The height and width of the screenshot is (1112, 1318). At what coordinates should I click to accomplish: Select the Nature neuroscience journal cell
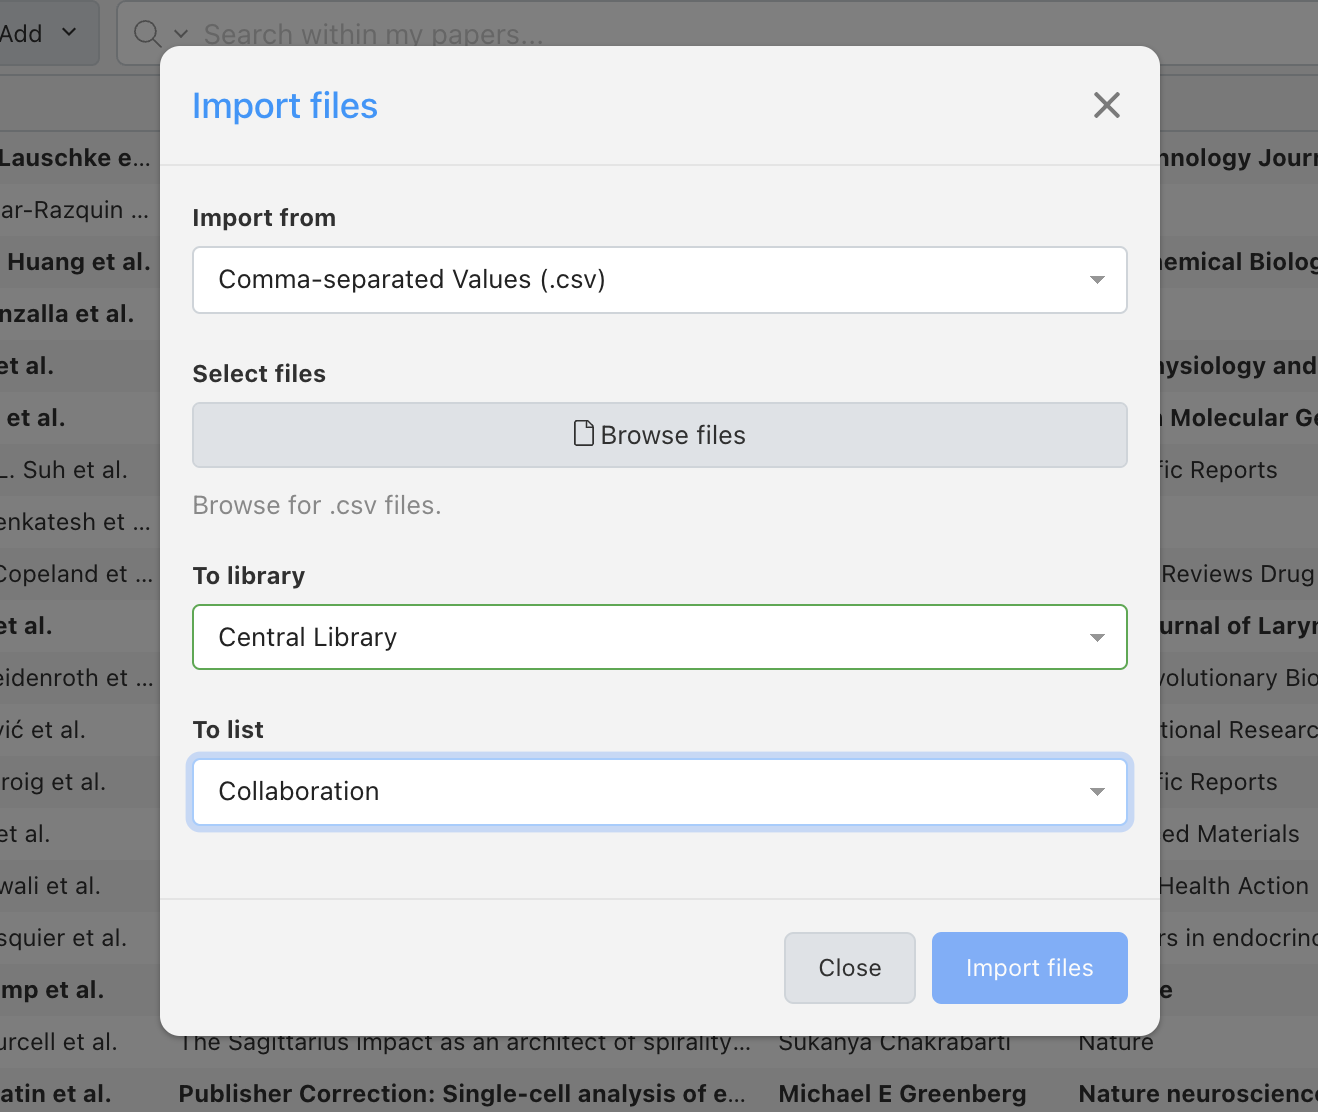[x=1197, y=1094]
